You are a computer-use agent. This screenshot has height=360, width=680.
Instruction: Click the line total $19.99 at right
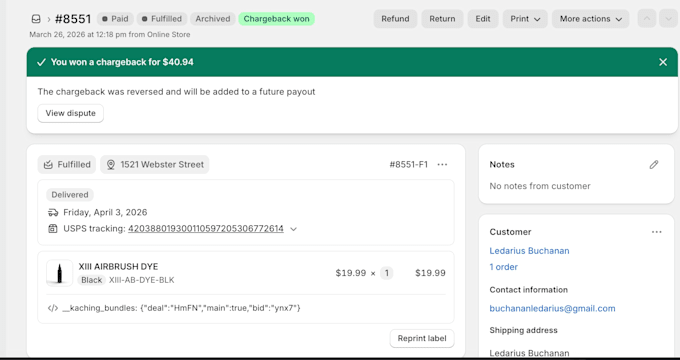tap(430, 273)
